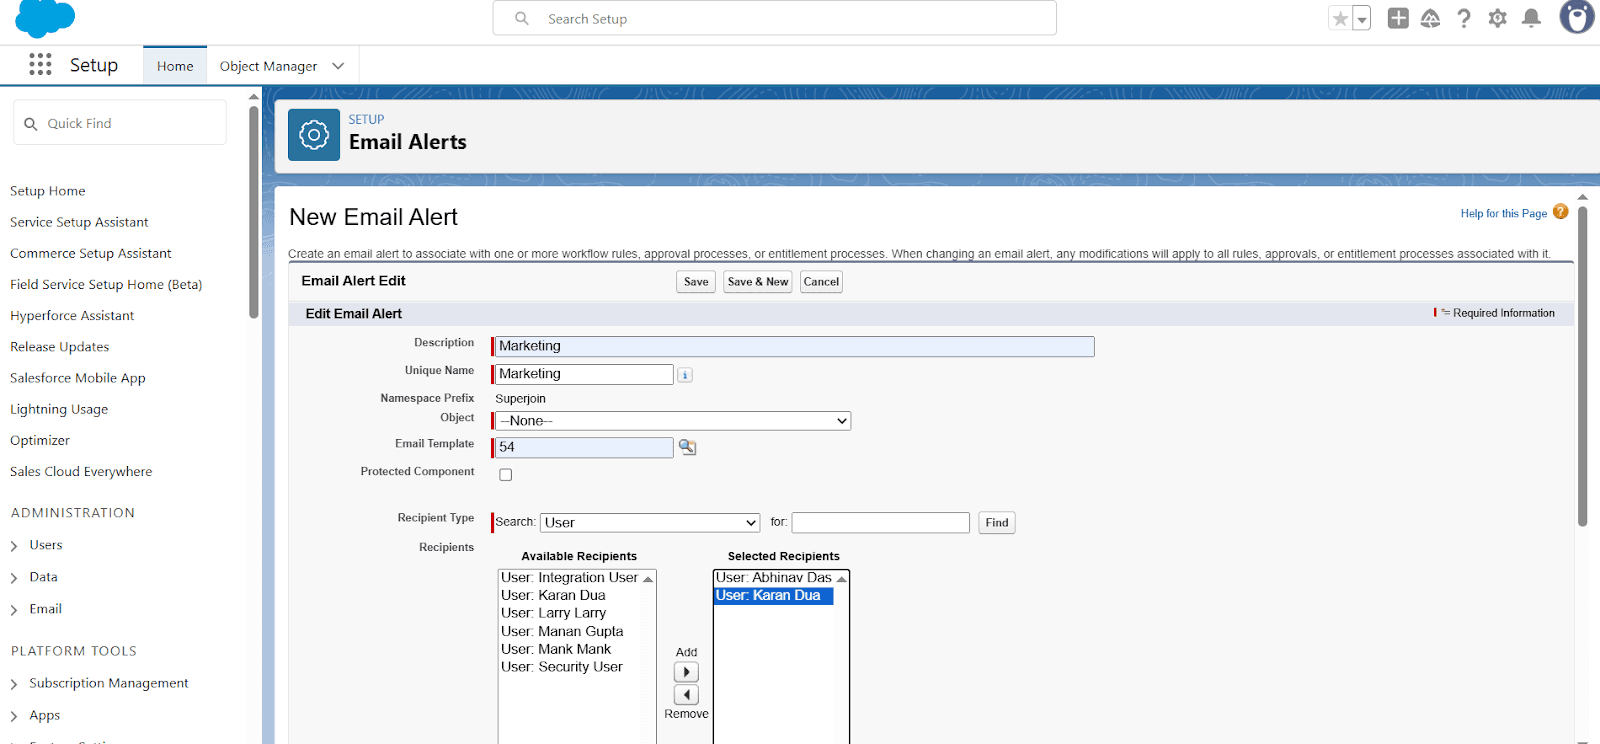Image resolution: width=1600 pixels, height=744 pixels.
Task: Click the main page vertical scrollbar
Action: point(1582,365)
